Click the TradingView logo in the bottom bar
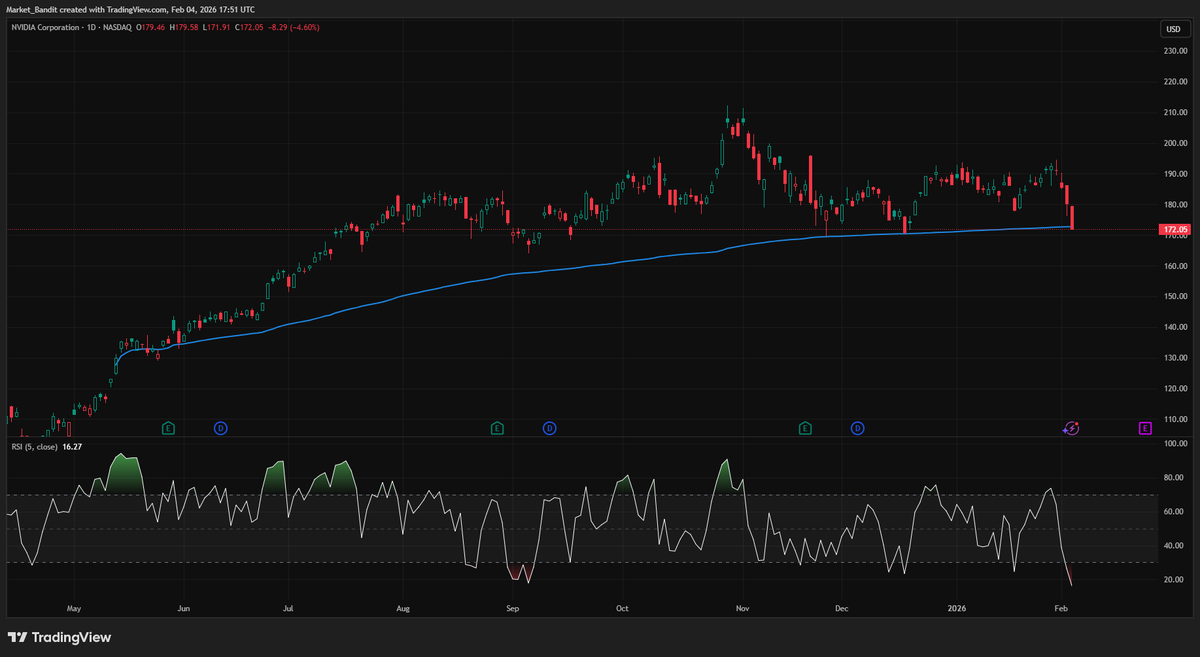Image resolution: width=1200 pixels, height=657 pixels. [60, 637]
